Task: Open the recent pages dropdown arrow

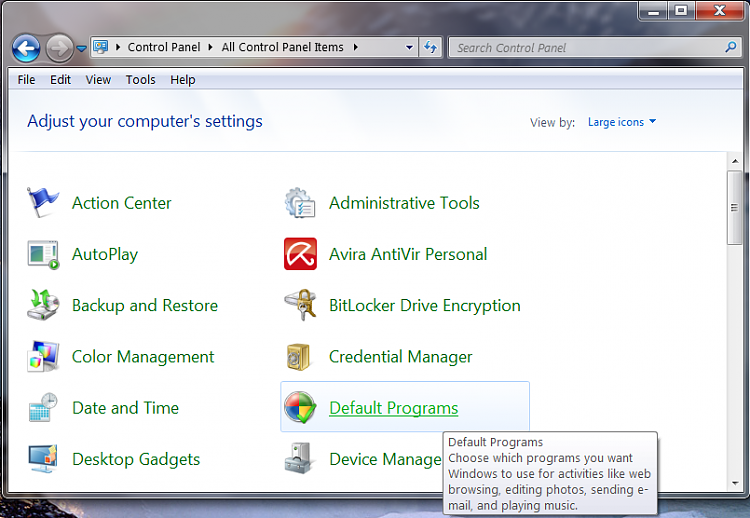Action: [81, 48]
